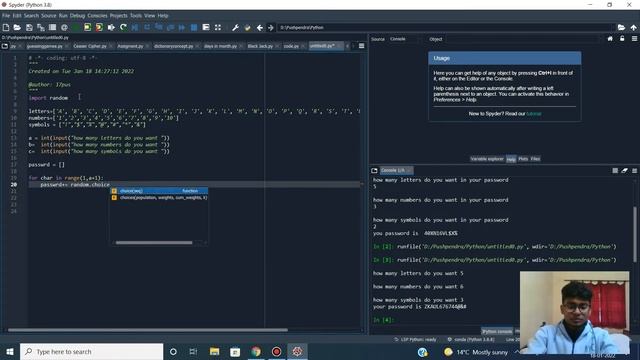The height and width of the screenshot is (360, 640).
Task: Switch to the Black Jack.py tab
Action: click(x=260, y=46)
